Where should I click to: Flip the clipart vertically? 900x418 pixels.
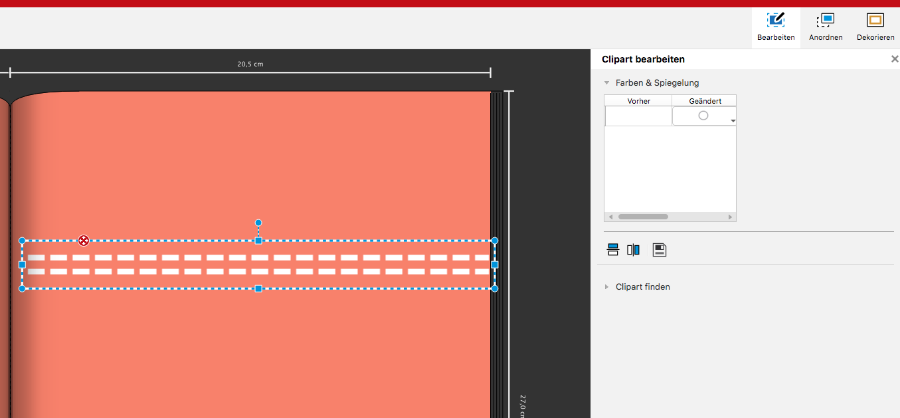click(x=613, y=250)
